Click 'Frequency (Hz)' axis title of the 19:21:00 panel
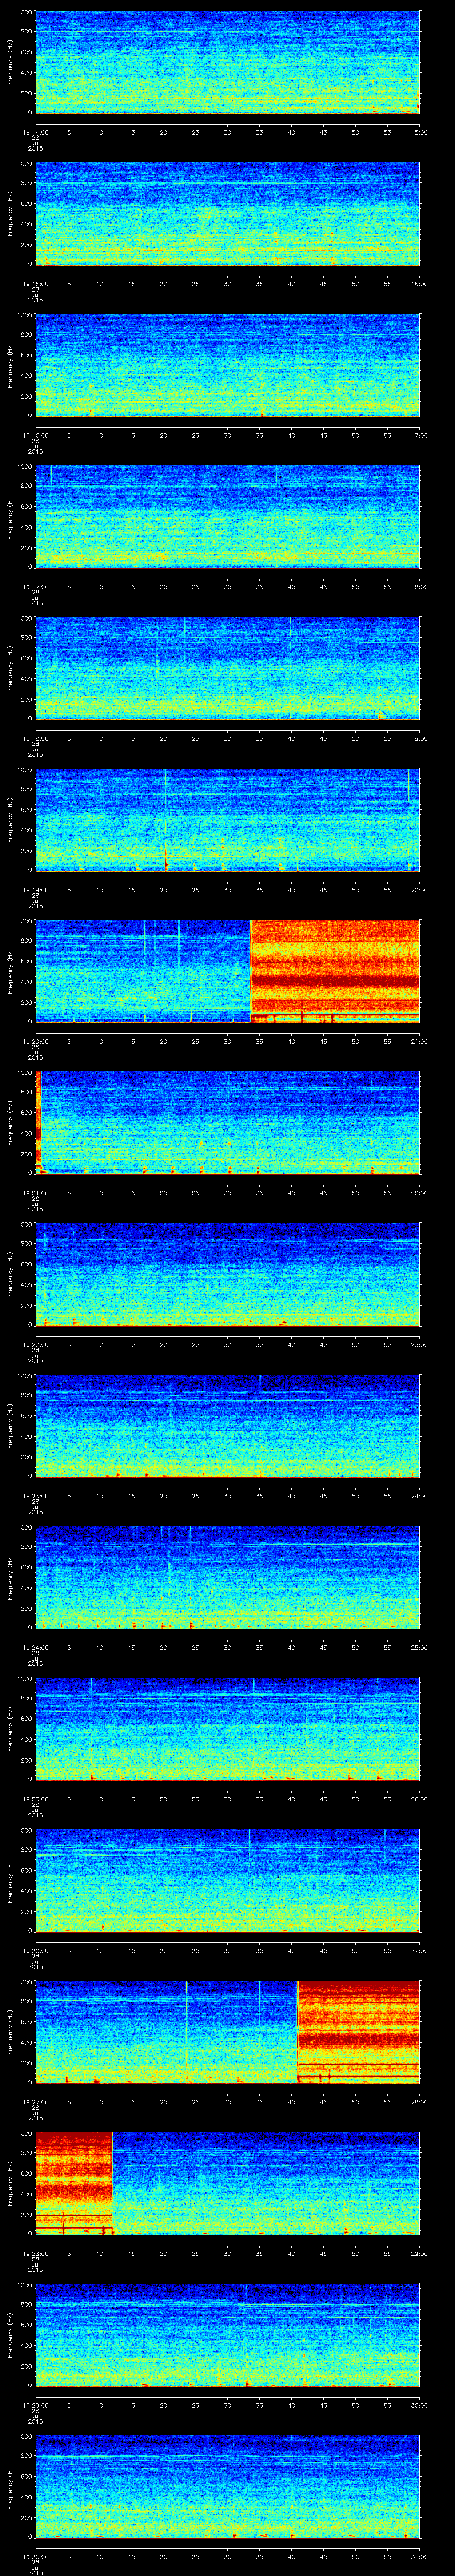Image resolution: width=455 pixels, height=2576 pixels. [x=10, y=1122]
